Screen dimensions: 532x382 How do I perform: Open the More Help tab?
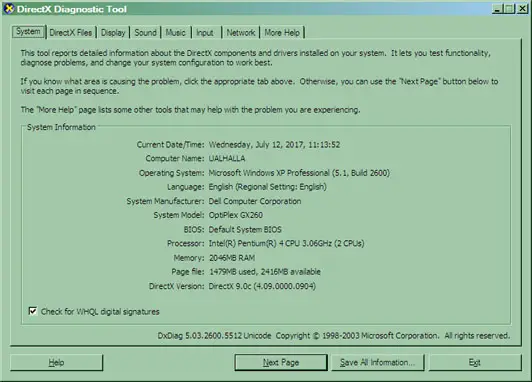click(282, 33)
